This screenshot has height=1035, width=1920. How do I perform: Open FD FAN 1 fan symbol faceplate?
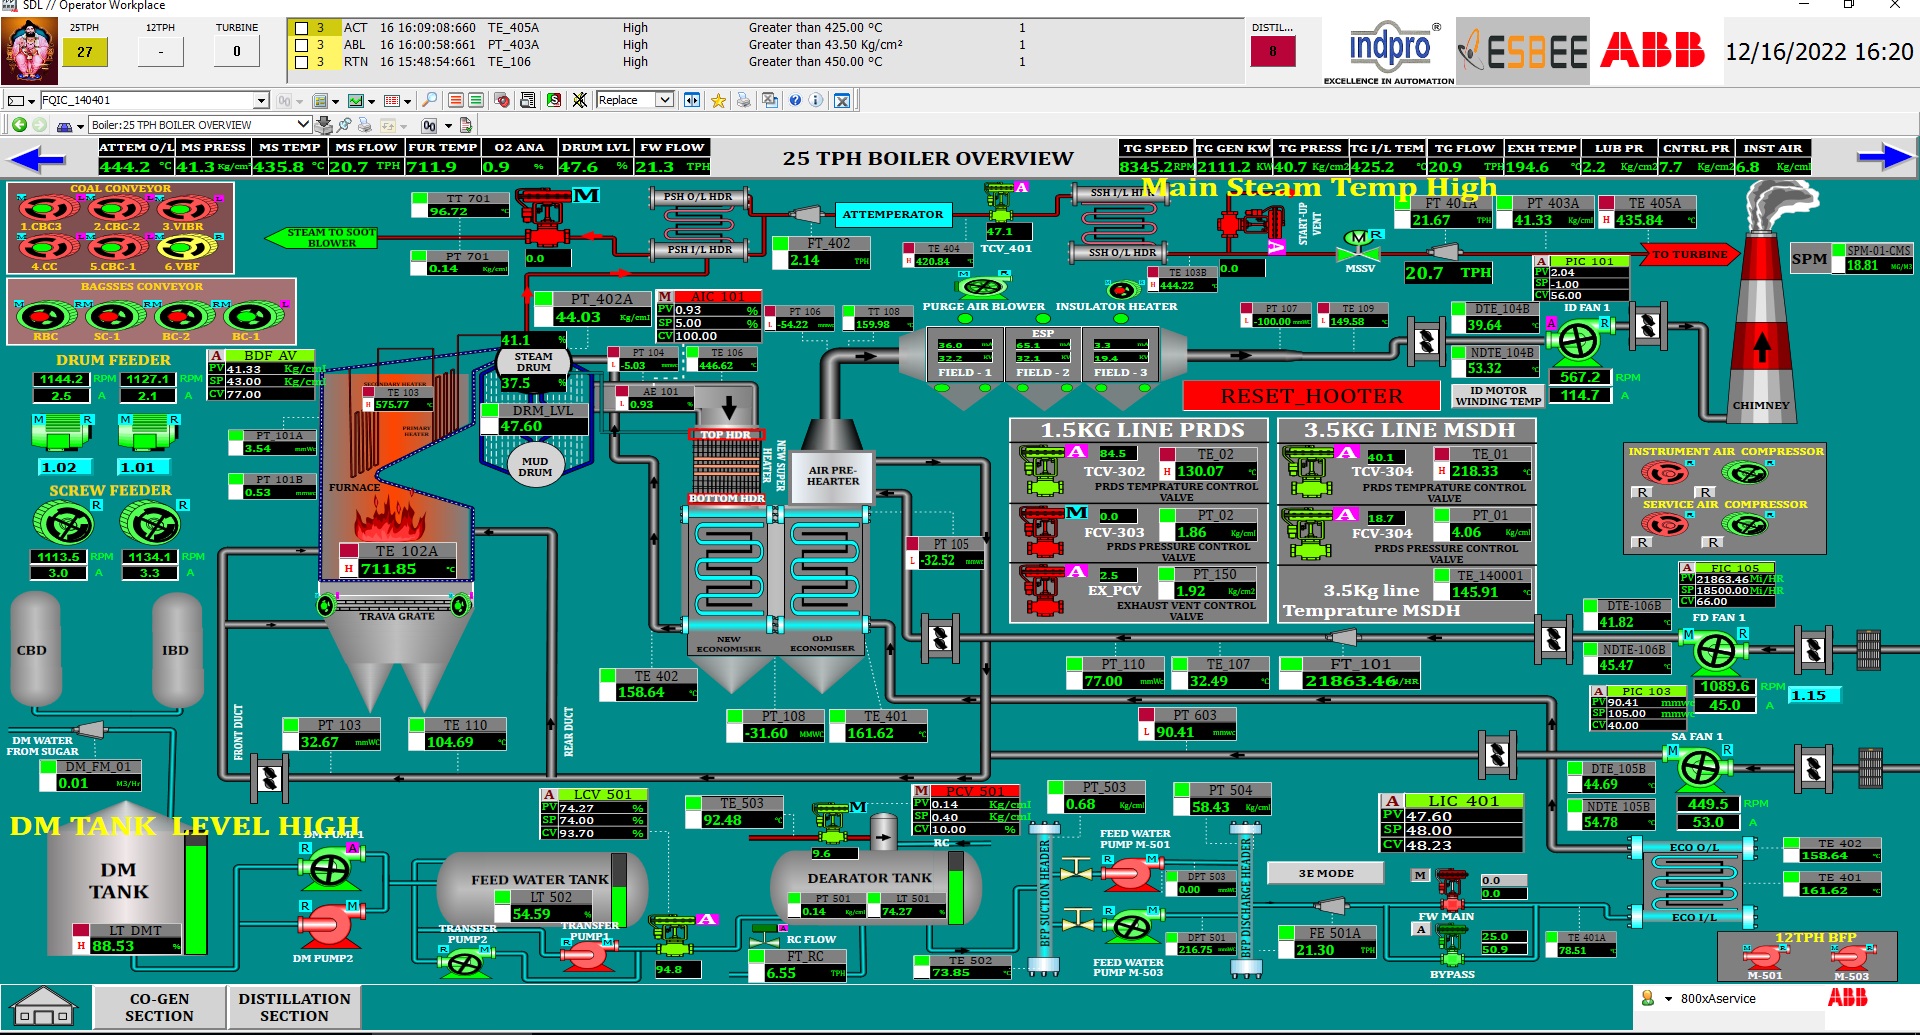pos(1716,651)
